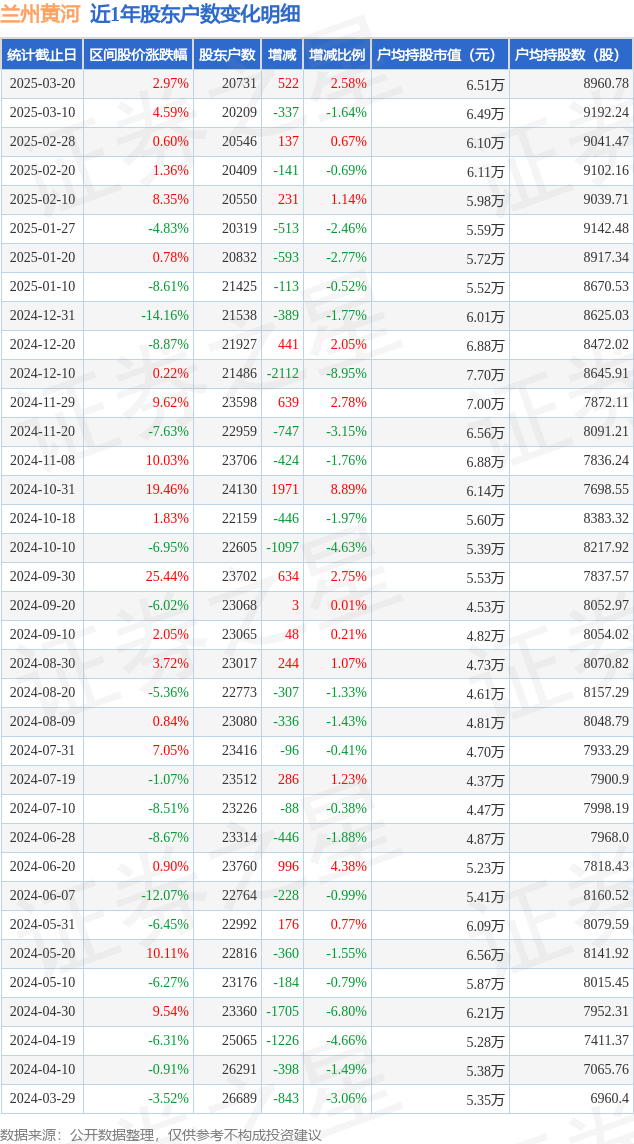This screenshot has height=1144, width=634.
Task: Sort by 区间股价涨跌幅 column header
Action: [x=139, y=55]
